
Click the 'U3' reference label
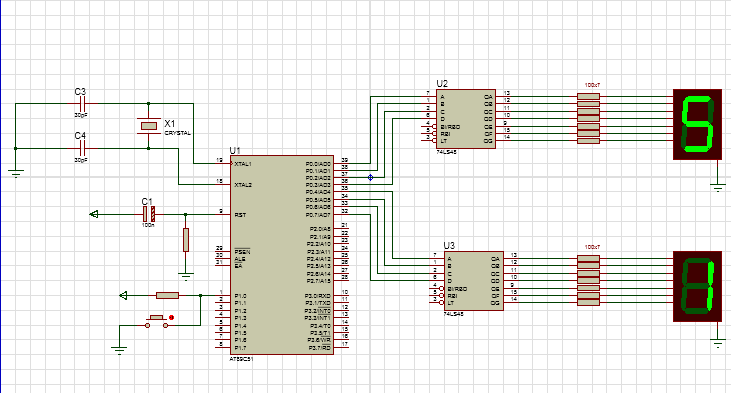[x=449, y=246]
